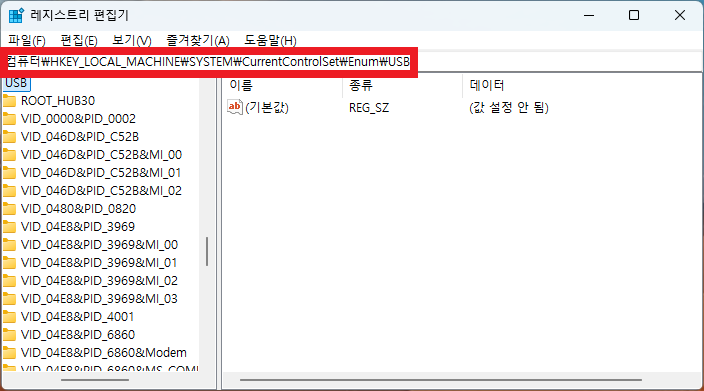Click folder icon of VID_046D&PID_C52B
The width and height of the screenshot is (704, 391).
(x=9, y=136)
